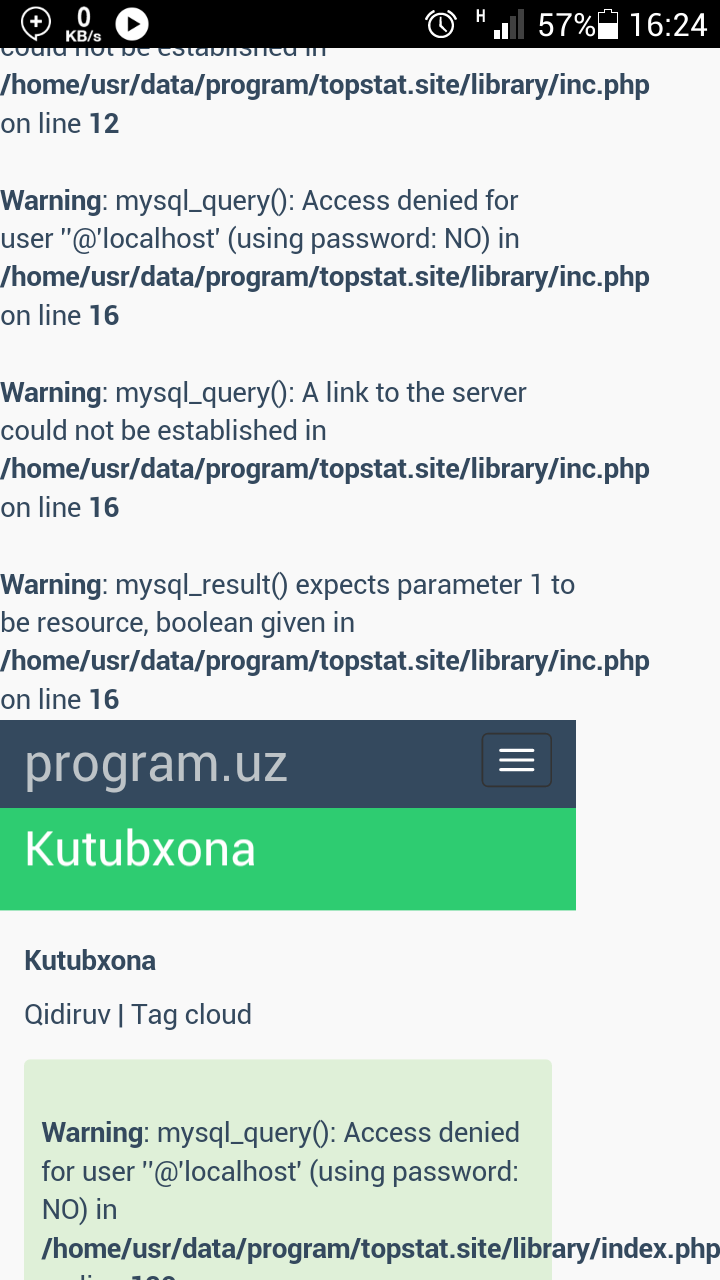The height and width of the screenshot is (1280, 720).
Task: Open the Qidiruv search link
Action: pos(67,1014)
